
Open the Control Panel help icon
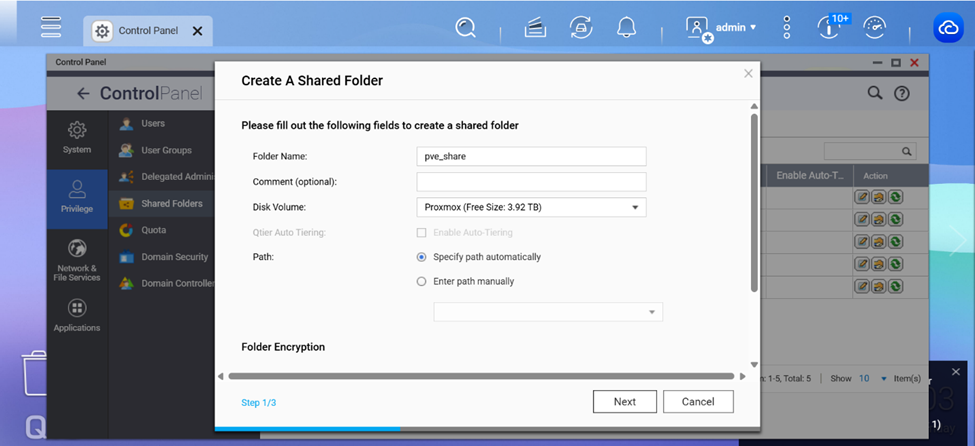coord(901,93)
